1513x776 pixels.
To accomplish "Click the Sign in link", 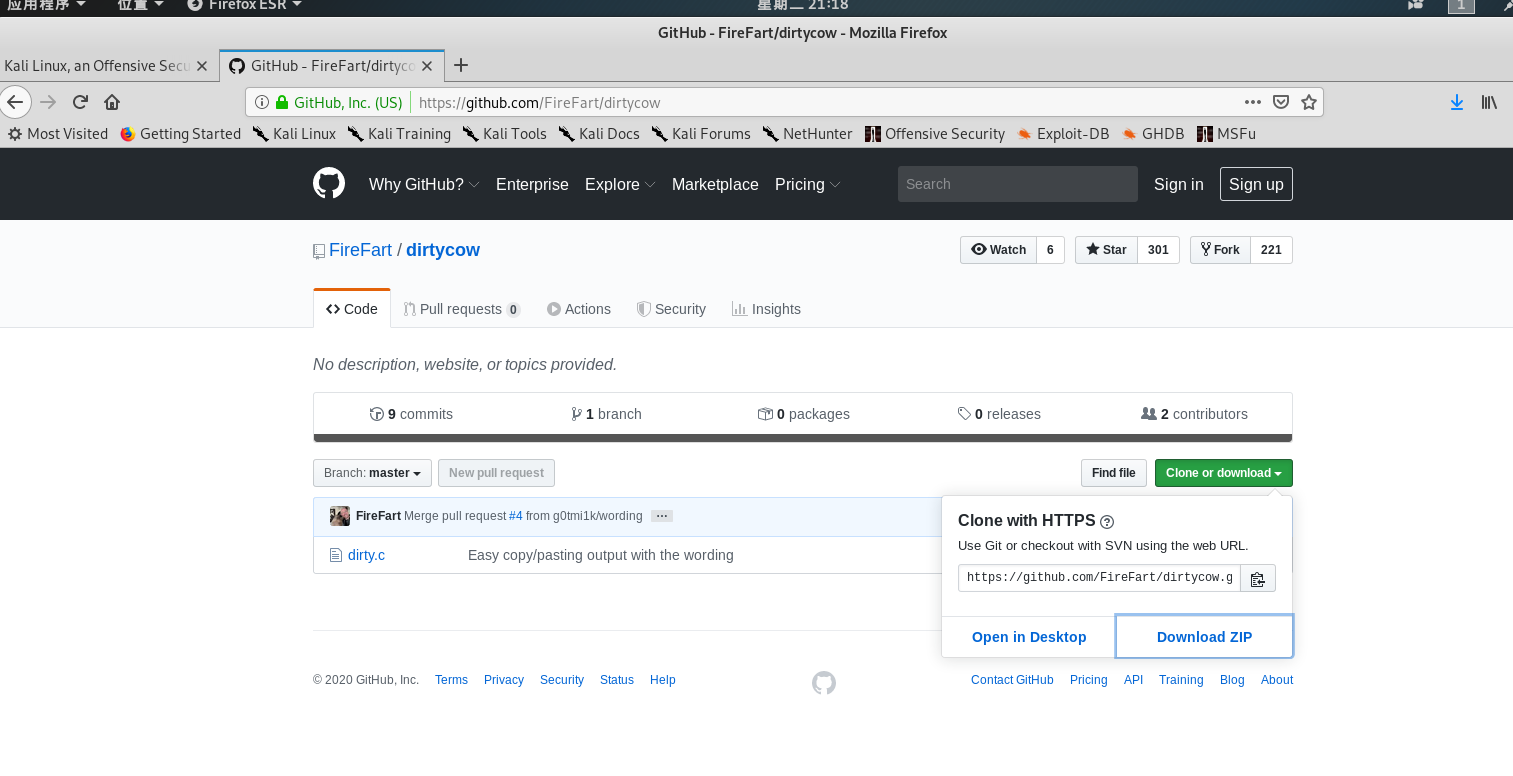I will pyautogui.click(x=1179, y=184).
